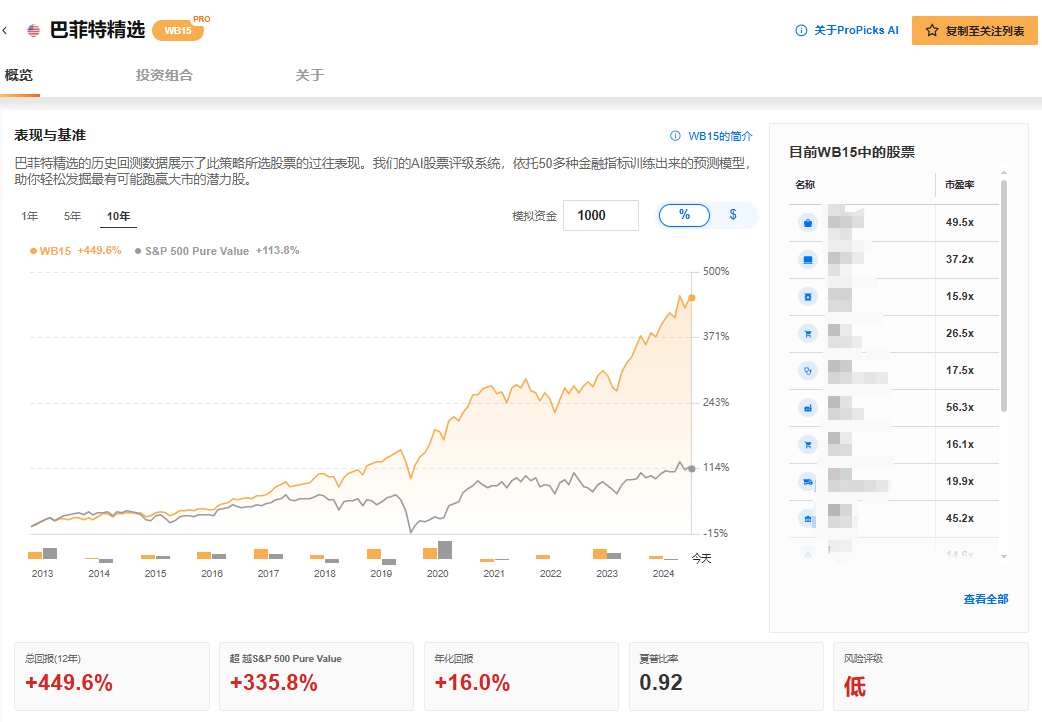Click the 查看全部 link

985,599
